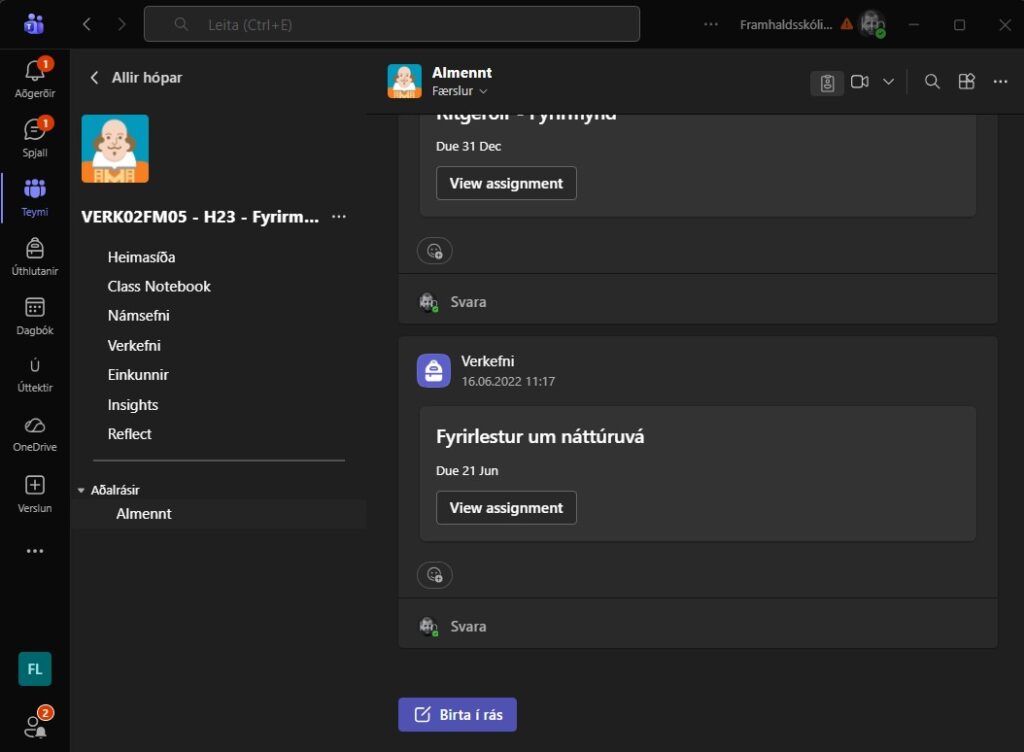Select Einkunnir in the team menu
The height and width of the screenshot is (752, 1024).
(138, 375)
